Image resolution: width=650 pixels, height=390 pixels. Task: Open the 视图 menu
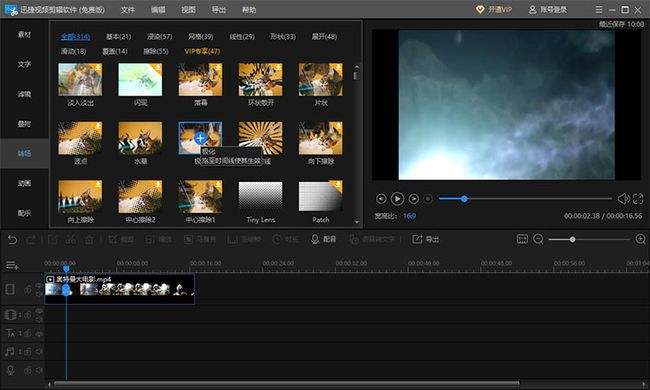tap(188, 10)
